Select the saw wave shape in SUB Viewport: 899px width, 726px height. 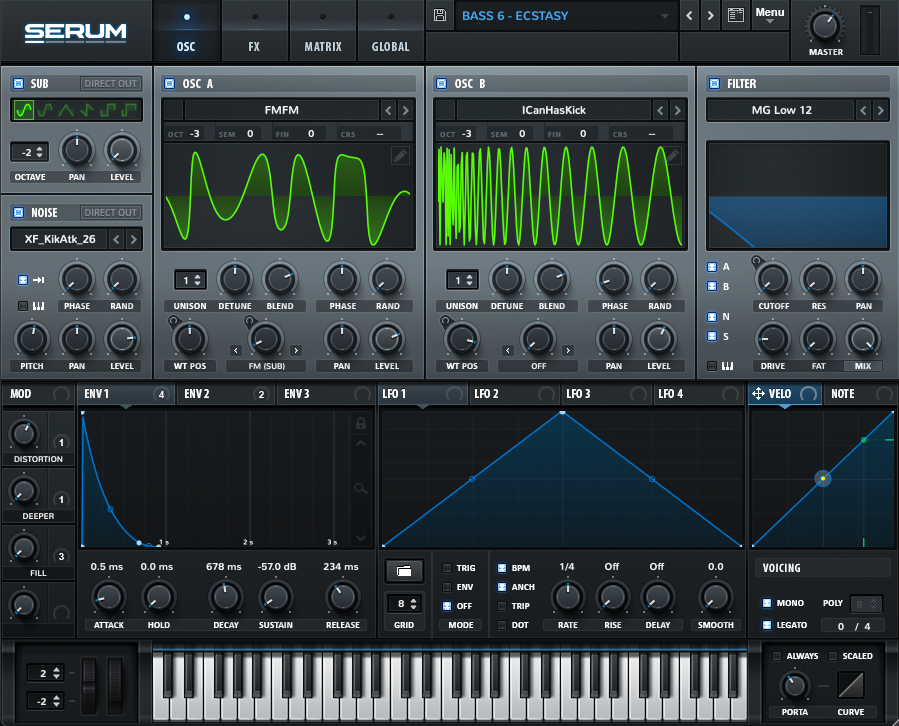point(87,110)
